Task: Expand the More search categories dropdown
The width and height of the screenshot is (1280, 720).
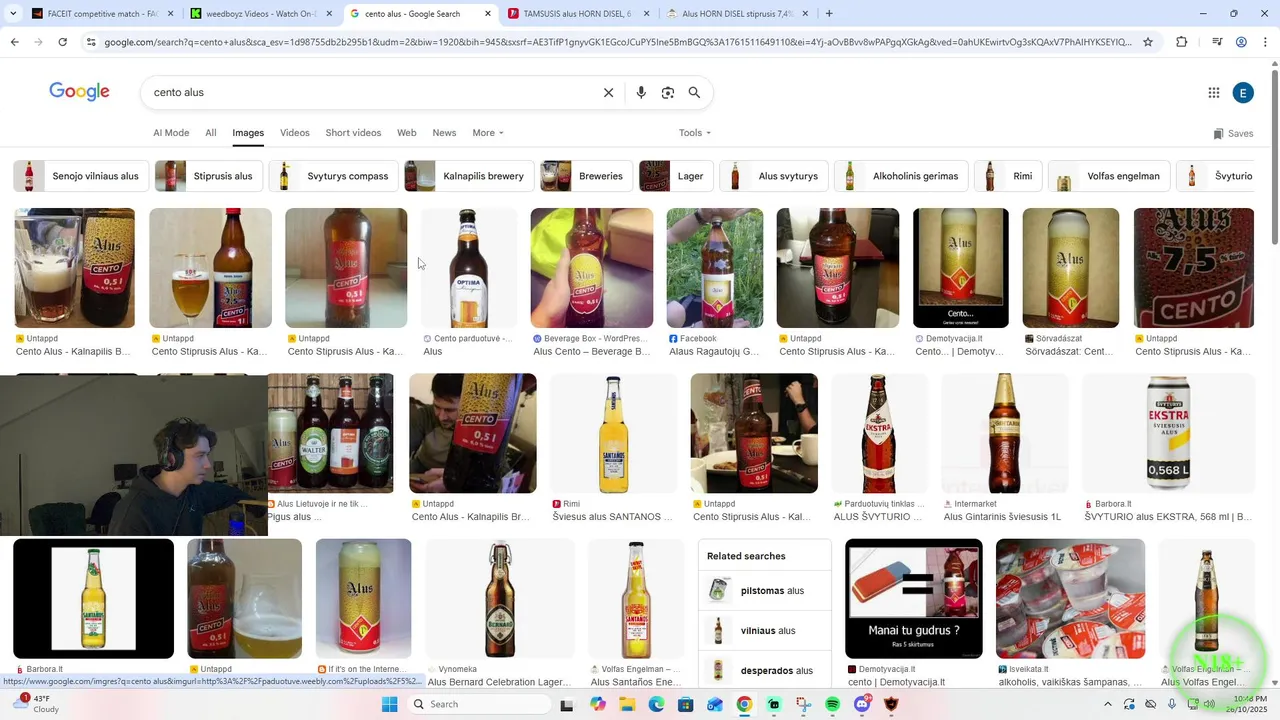Action: [488, 133]
